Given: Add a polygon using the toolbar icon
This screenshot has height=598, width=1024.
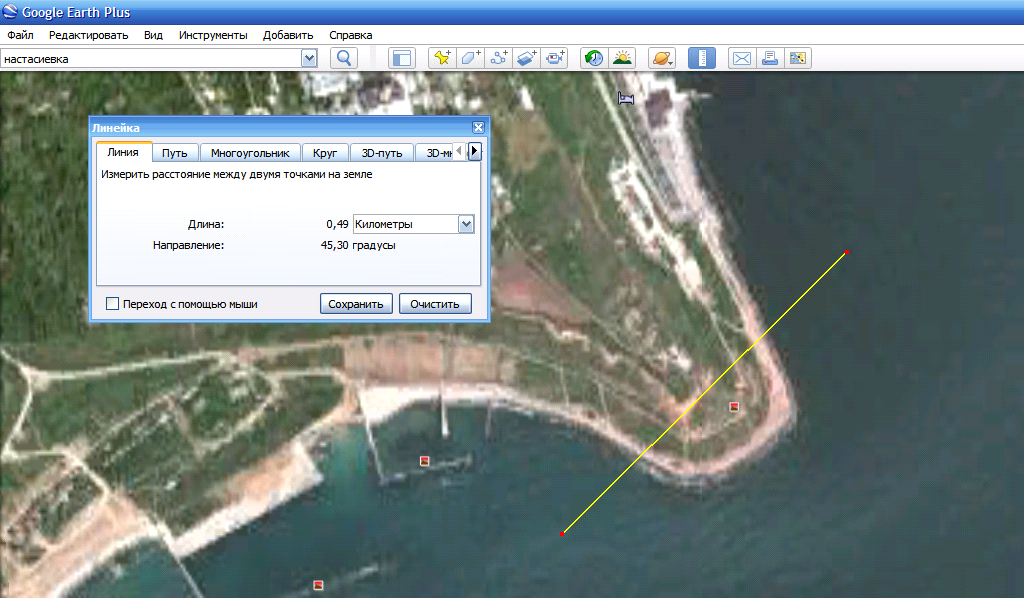Looking at the screenshot, I should (x=470, y=58).
